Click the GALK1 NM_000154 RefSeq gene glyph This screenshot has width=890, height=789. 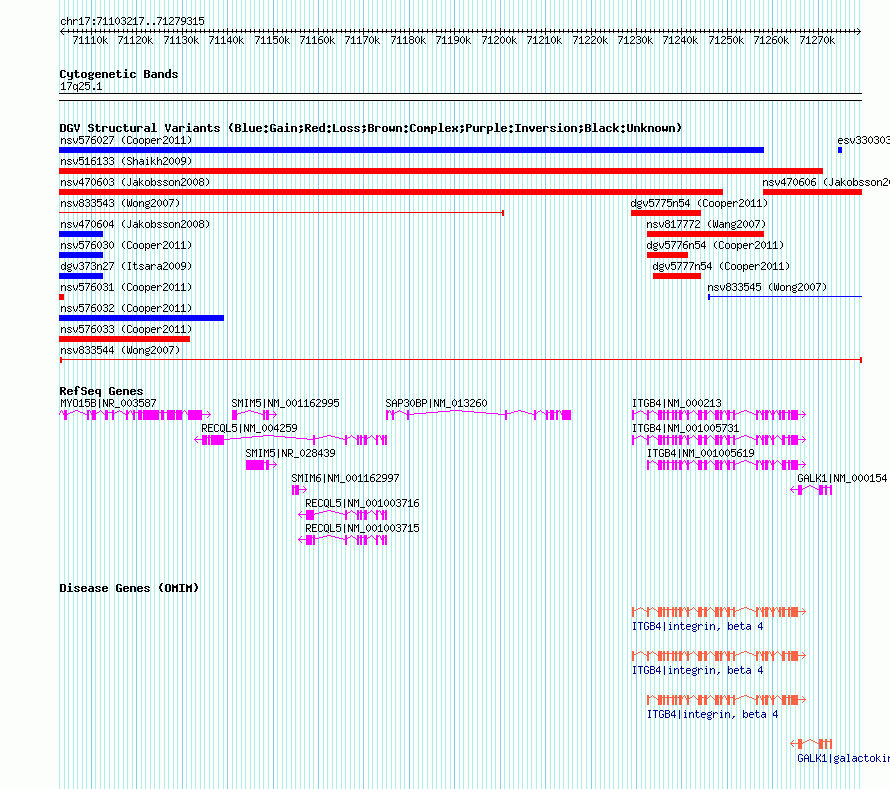811,490
